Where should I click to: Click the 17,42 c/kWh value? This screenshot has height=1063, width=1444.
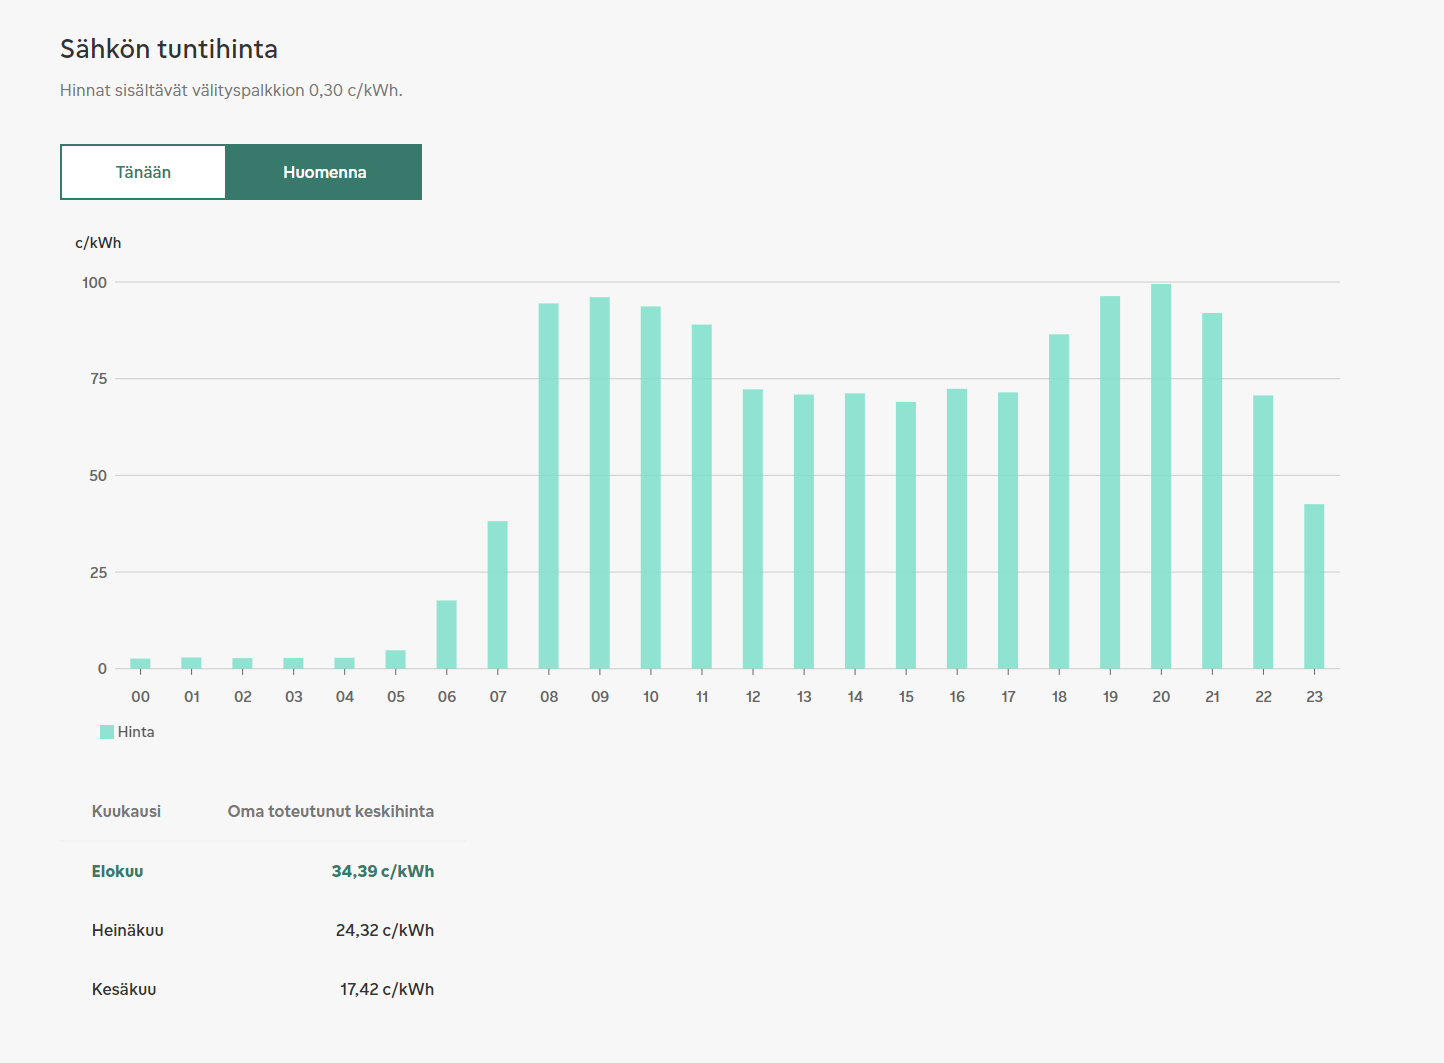point(387,989)
